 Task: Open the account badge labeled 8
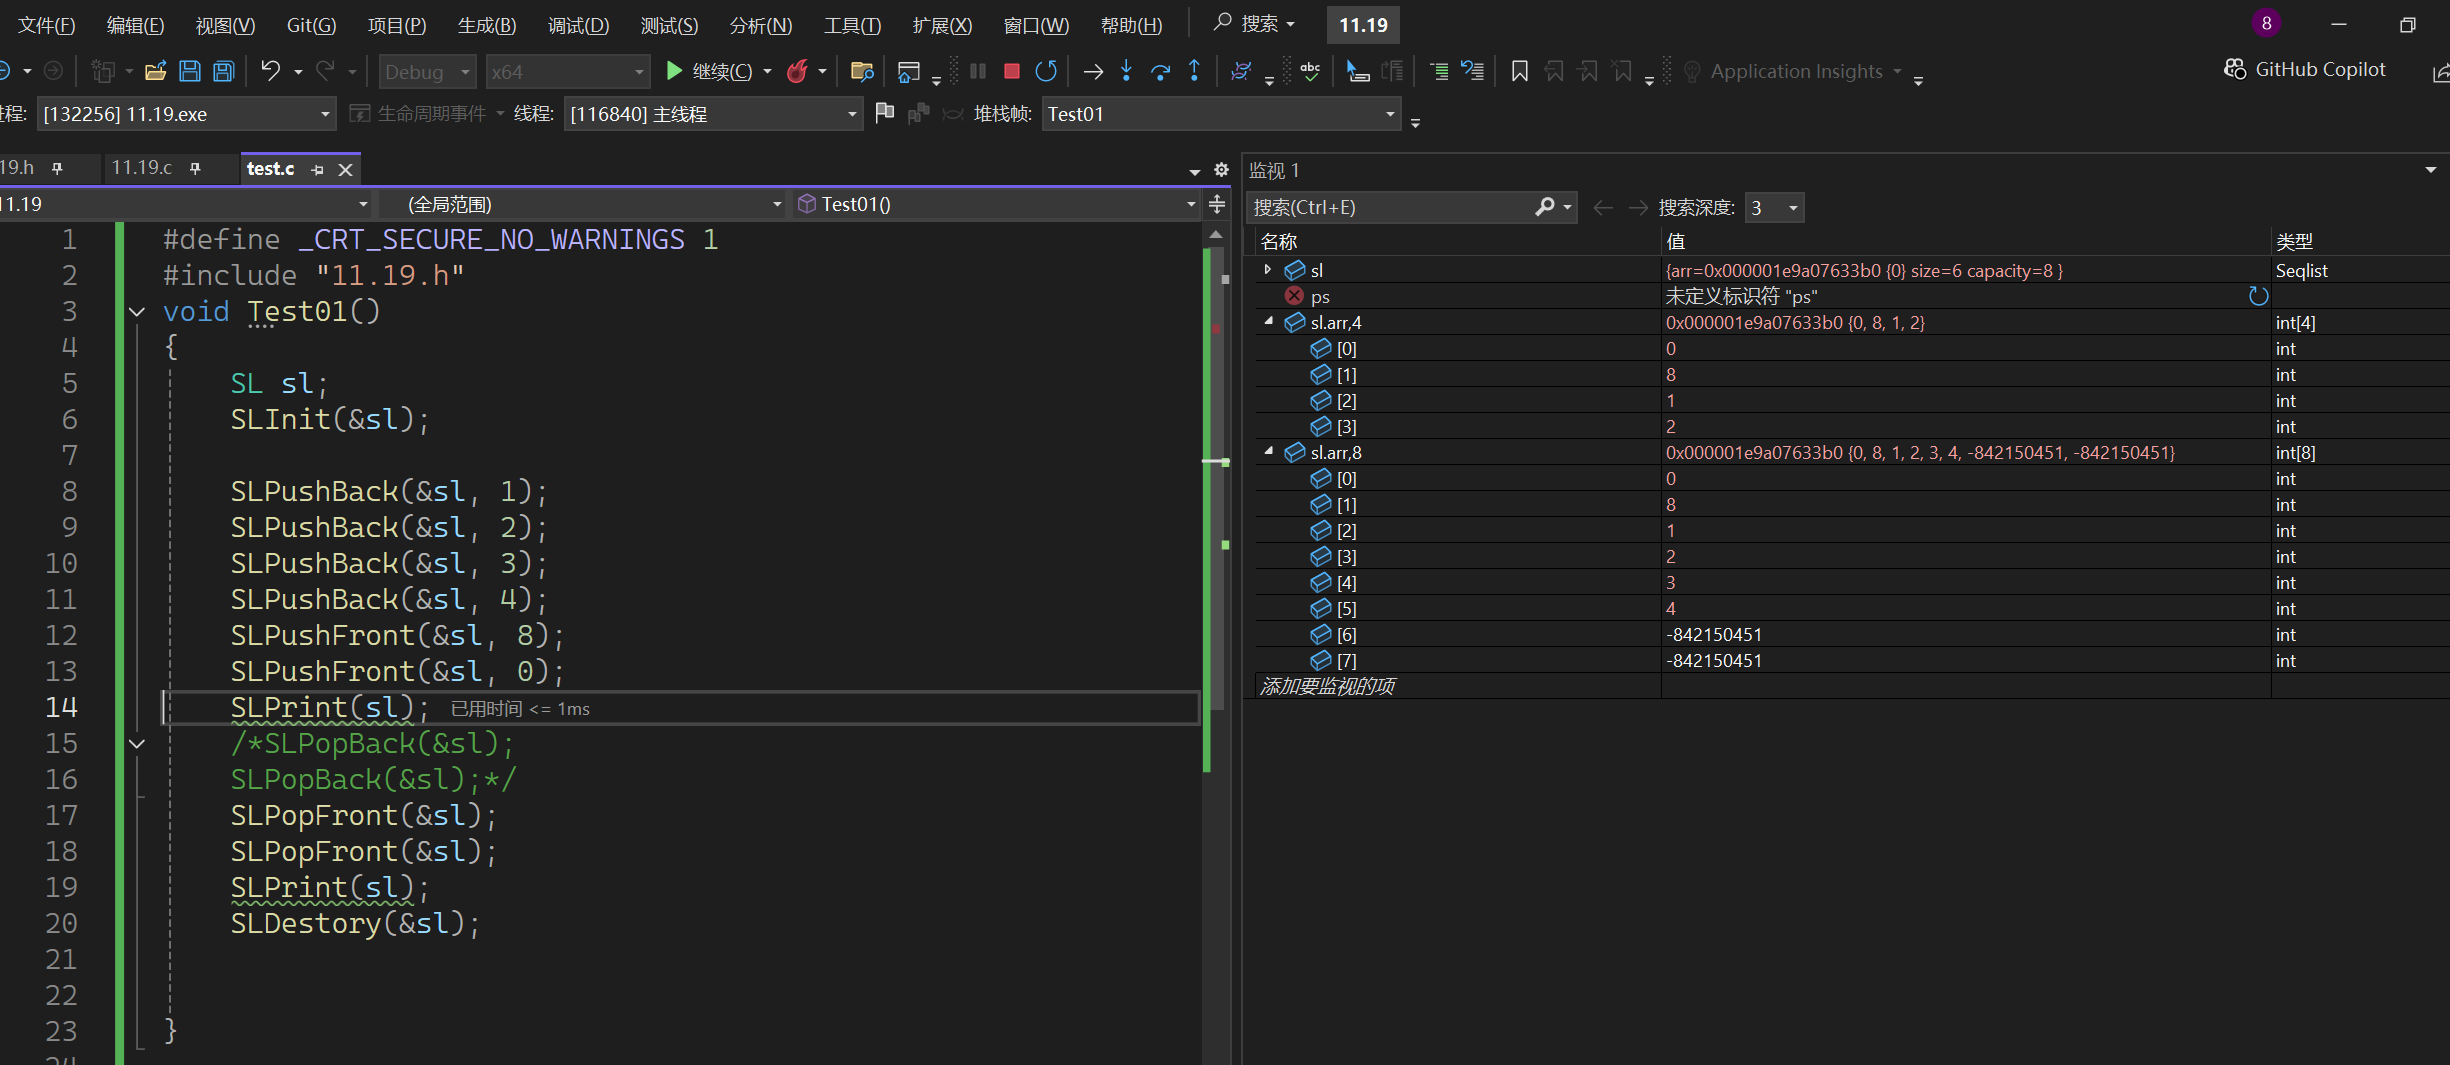pyautogui.click(x=2266, y=23)
